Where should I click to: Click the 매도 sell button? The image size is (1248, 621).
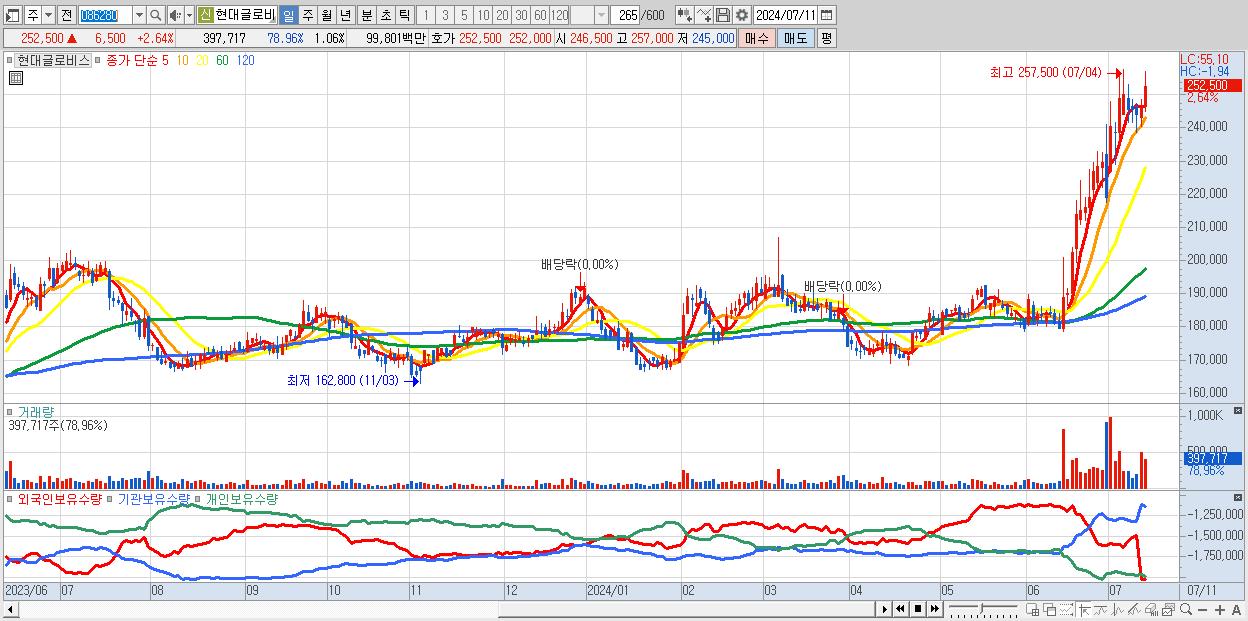coord(795,38)
